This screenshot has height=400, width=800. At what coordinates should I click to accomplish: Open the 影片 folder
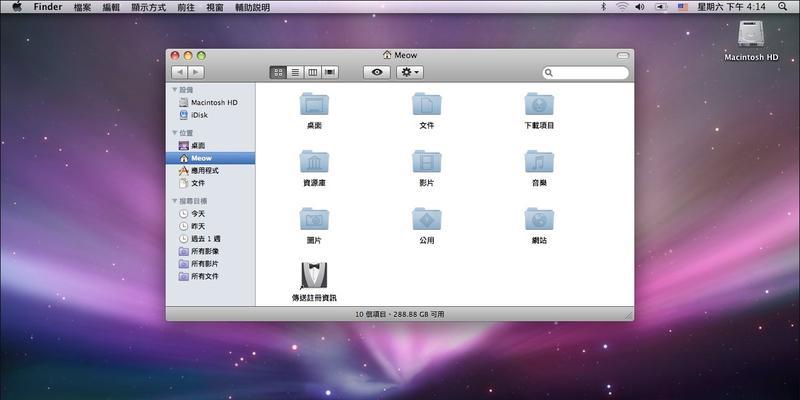pyautogui.click(x=427, y=162)
